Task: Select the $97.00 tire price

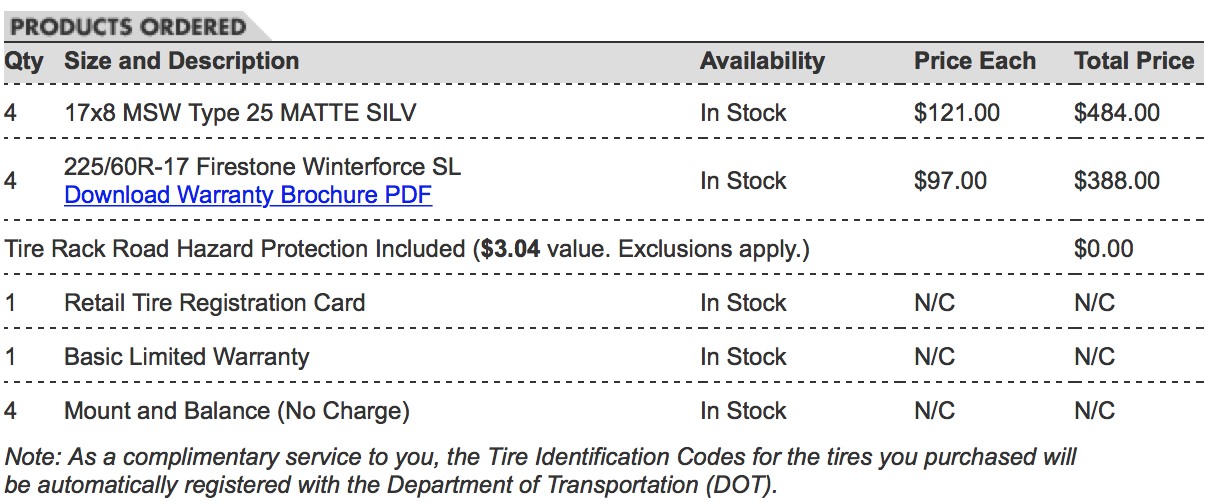Action: (950, 181)
